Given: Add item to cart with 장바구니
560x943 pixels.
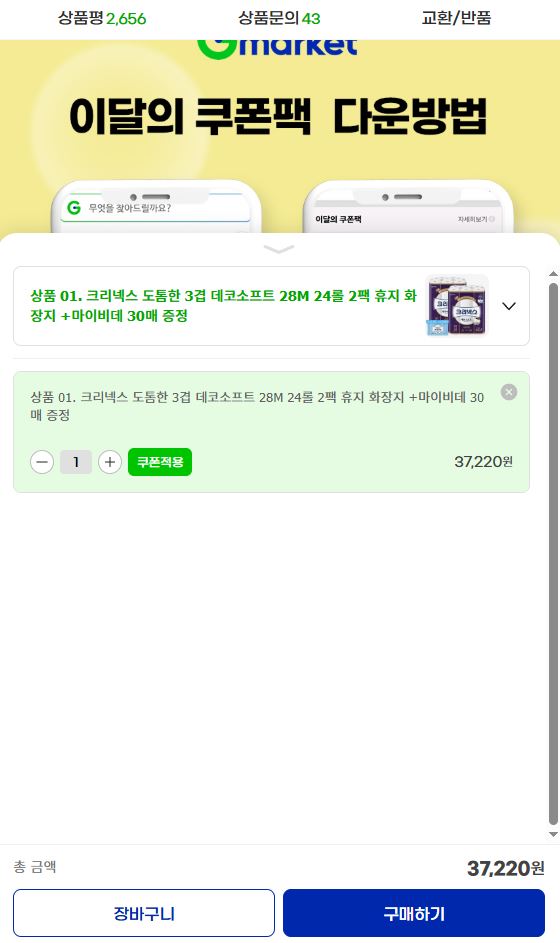Looking at the screenshot, I should (144, 913).
